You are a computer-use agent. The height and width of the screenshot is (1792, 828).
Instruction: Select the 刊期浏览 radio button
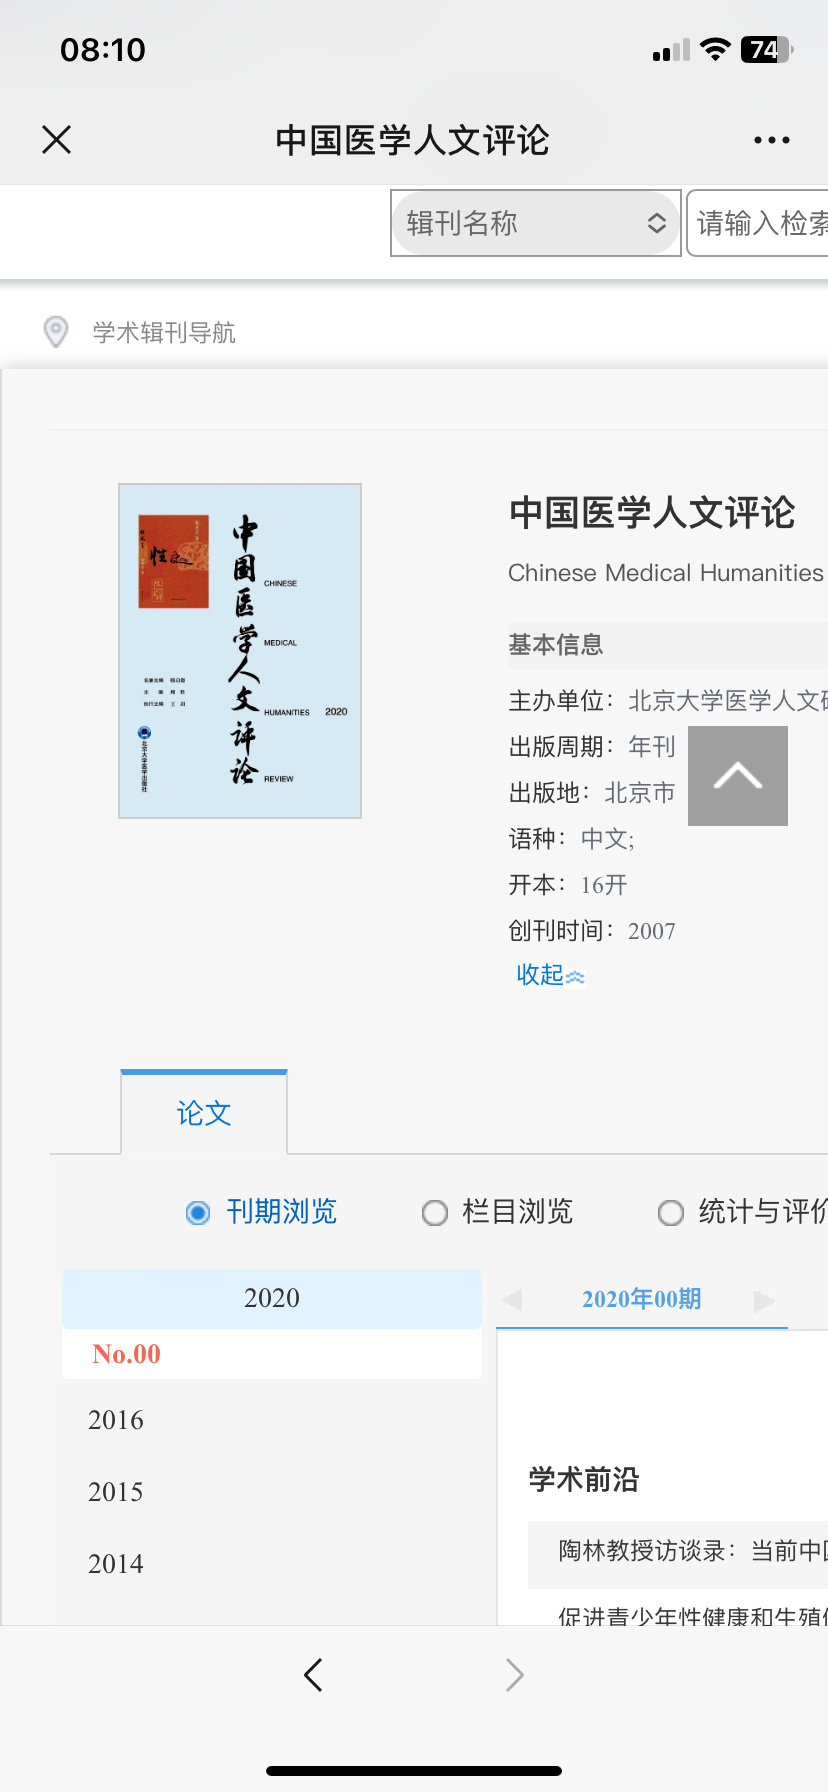(198, 1213)
